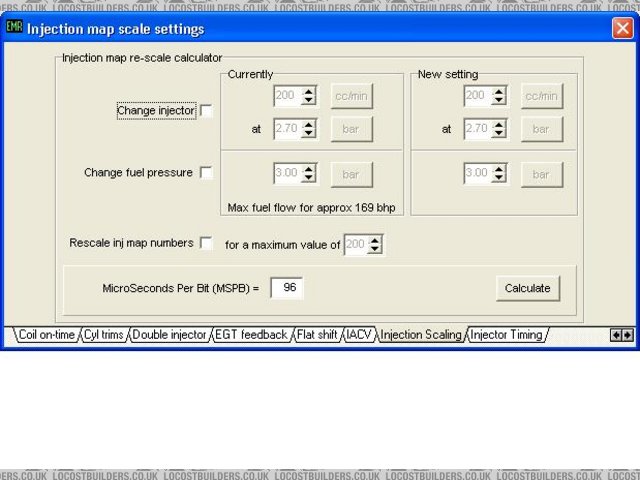Click the Currently 3.00 fuel pressure field

[x=288, y=173]
